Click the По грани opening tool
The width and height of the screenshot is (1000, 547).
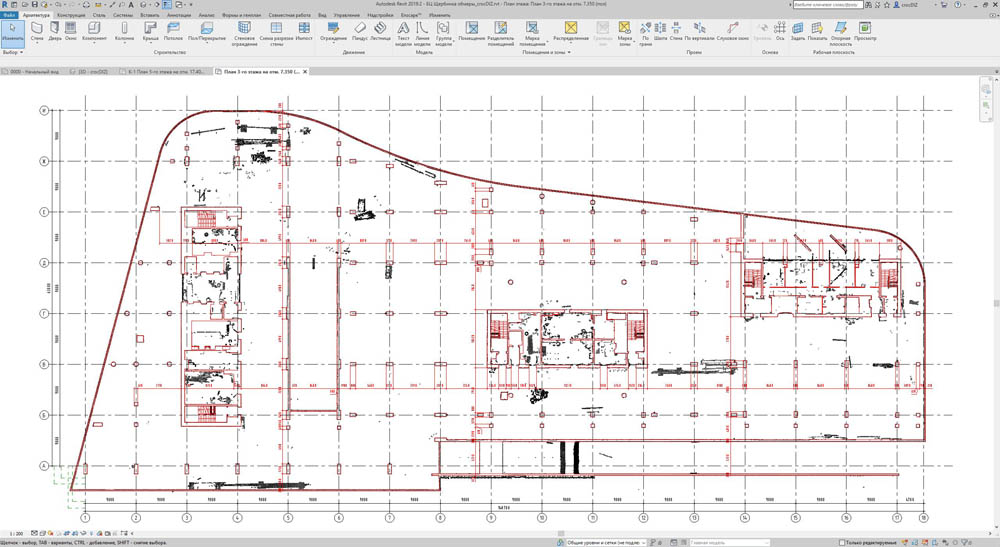tap(645, 34)
